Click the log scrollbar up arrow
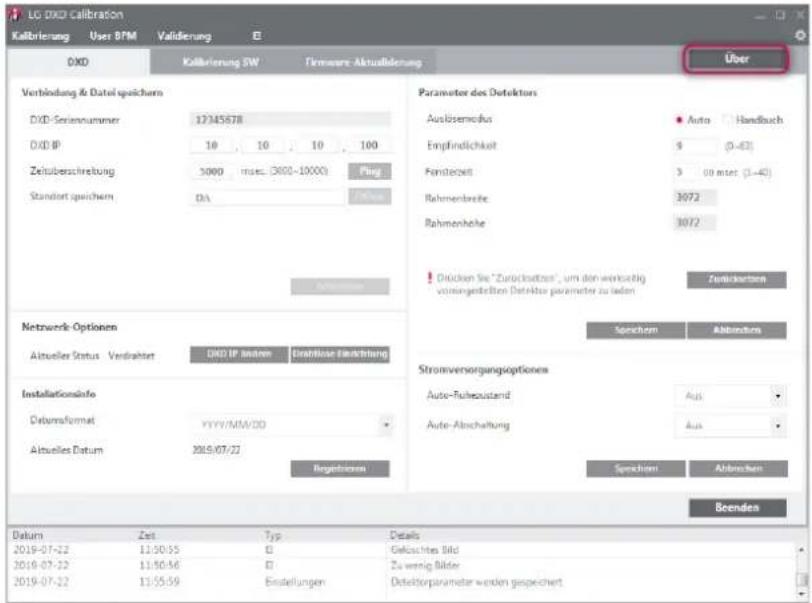This screenshot has width=812, height=603. click(802, 549)
